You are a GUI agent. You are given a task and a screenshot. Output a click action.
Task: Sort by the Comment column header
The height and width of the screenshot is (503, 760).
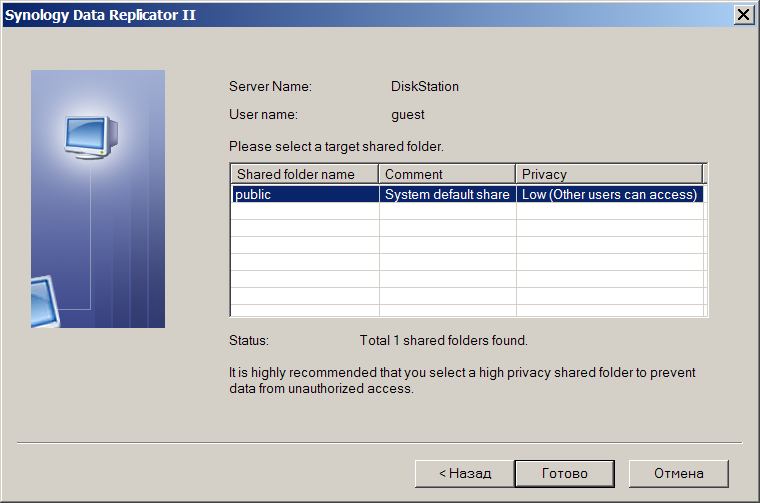447,174
